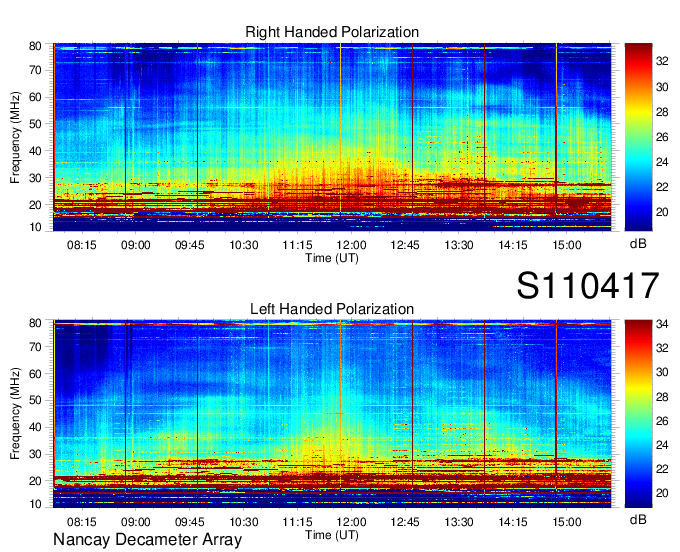Click the '20' frequency tick of right-handed plot

pos(35,205)
